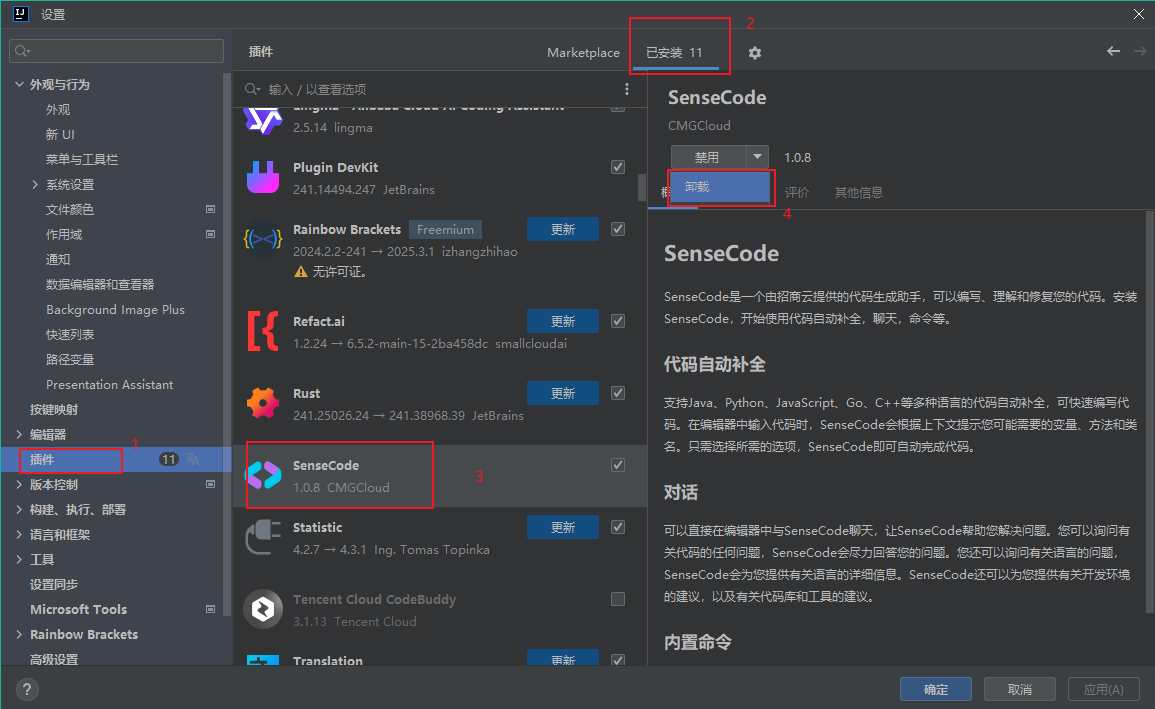Click the plugin list search magnifier
Viewport: 1155px width, 709px height.
point(253,89)
